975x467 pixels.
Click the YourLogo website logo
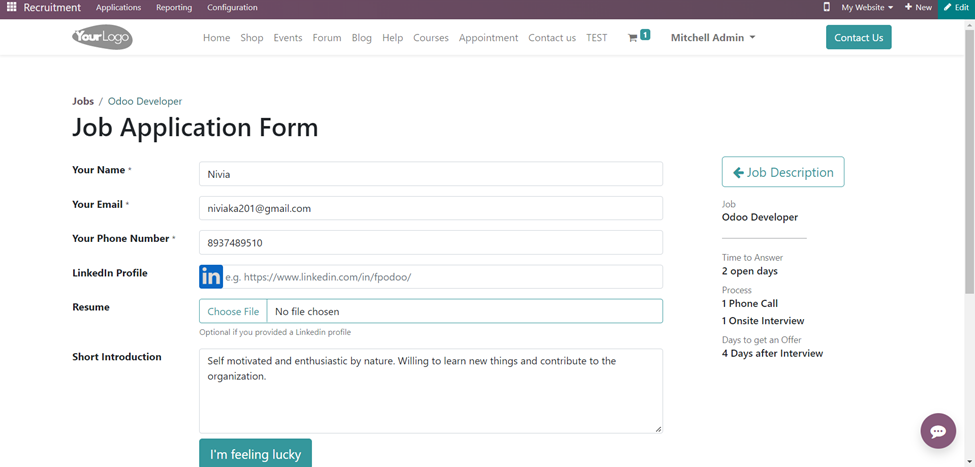pos(102,38)
